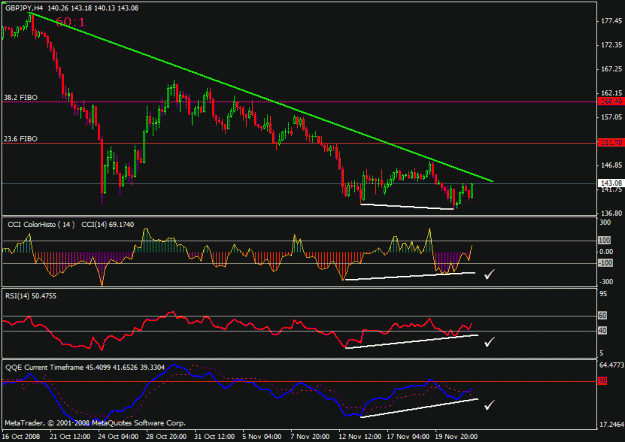Click the checkmark in the CCI panel
Screen dimensions: 625x442
pyautogui.click(x=489, y=274)
